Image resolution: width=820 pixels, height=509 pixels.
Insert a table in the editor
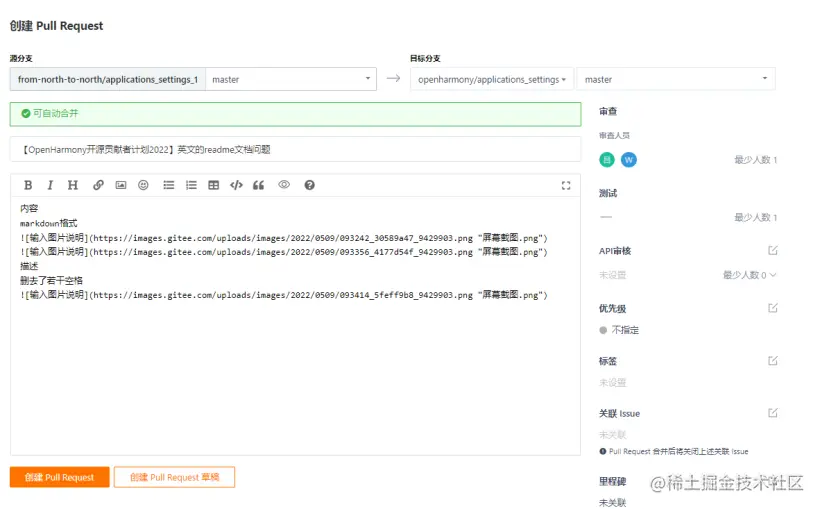click(x=213, y=185)
